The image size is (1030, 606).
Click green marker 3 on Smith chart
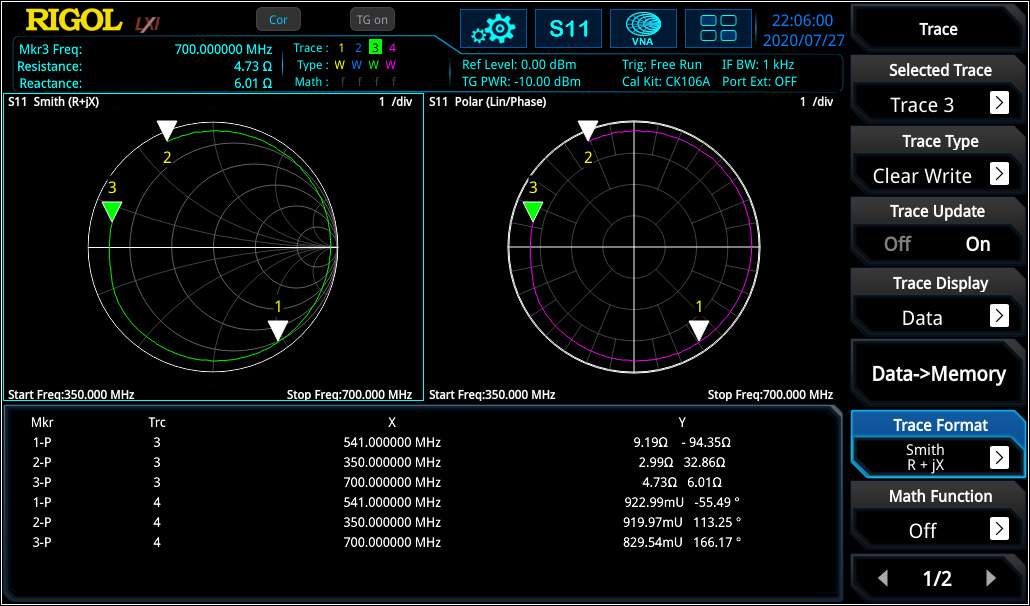tap(112, 211)
